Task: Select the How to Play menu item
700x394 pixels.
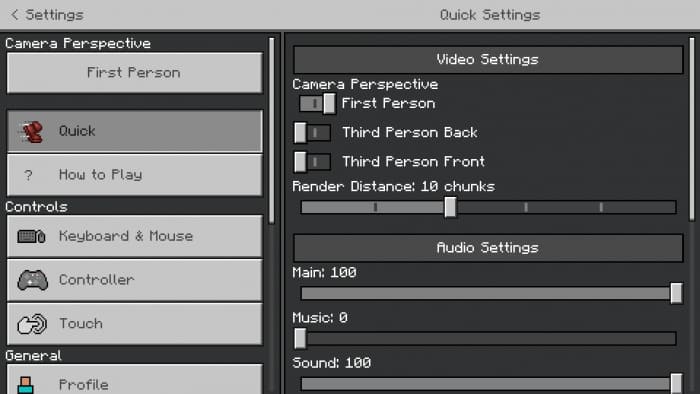Action: (x=134, y=175)
